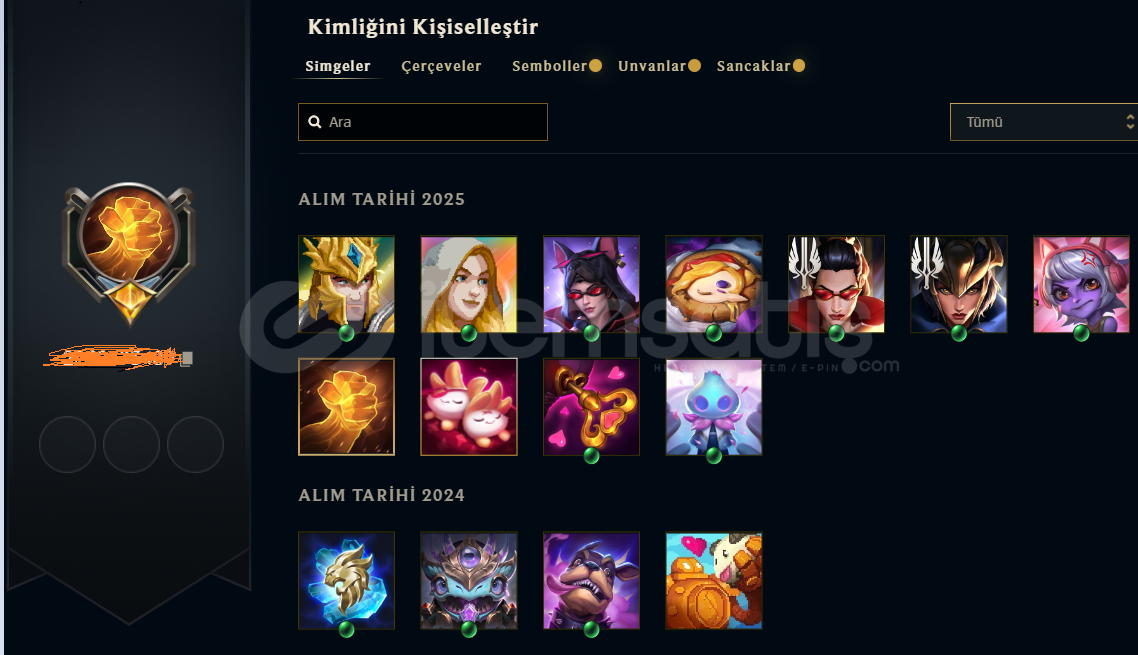Click the third empty token slot circle
Image resolution: width=1138 pixels, height=655 pixels.
click(195, 444)
